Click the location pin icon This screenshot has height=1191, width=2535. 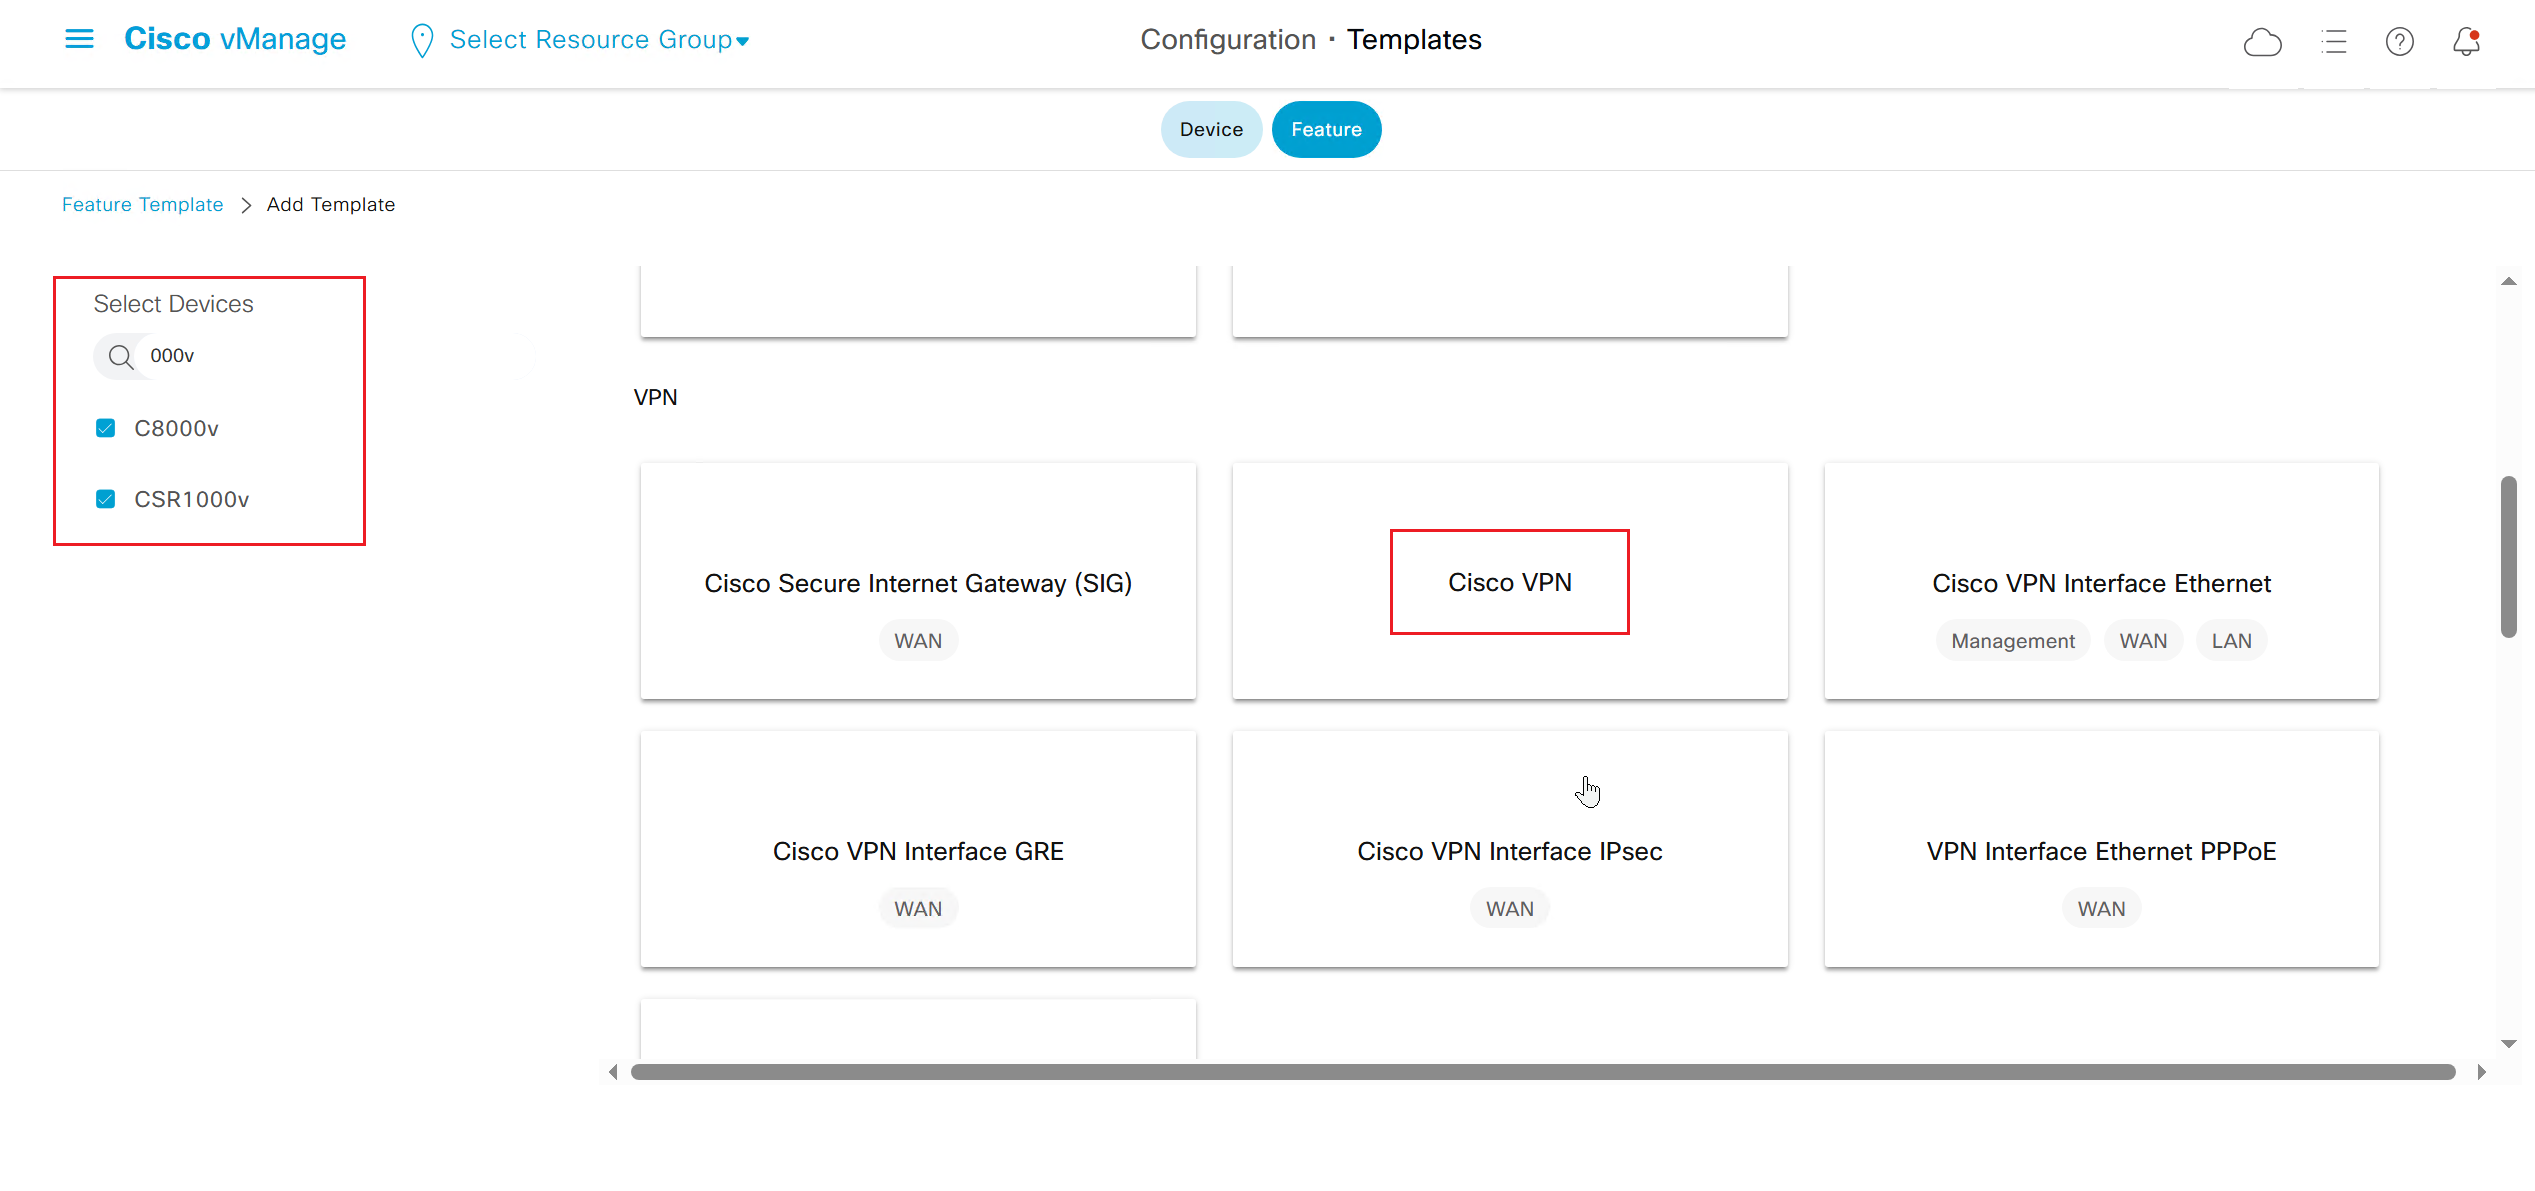(422, 41)
